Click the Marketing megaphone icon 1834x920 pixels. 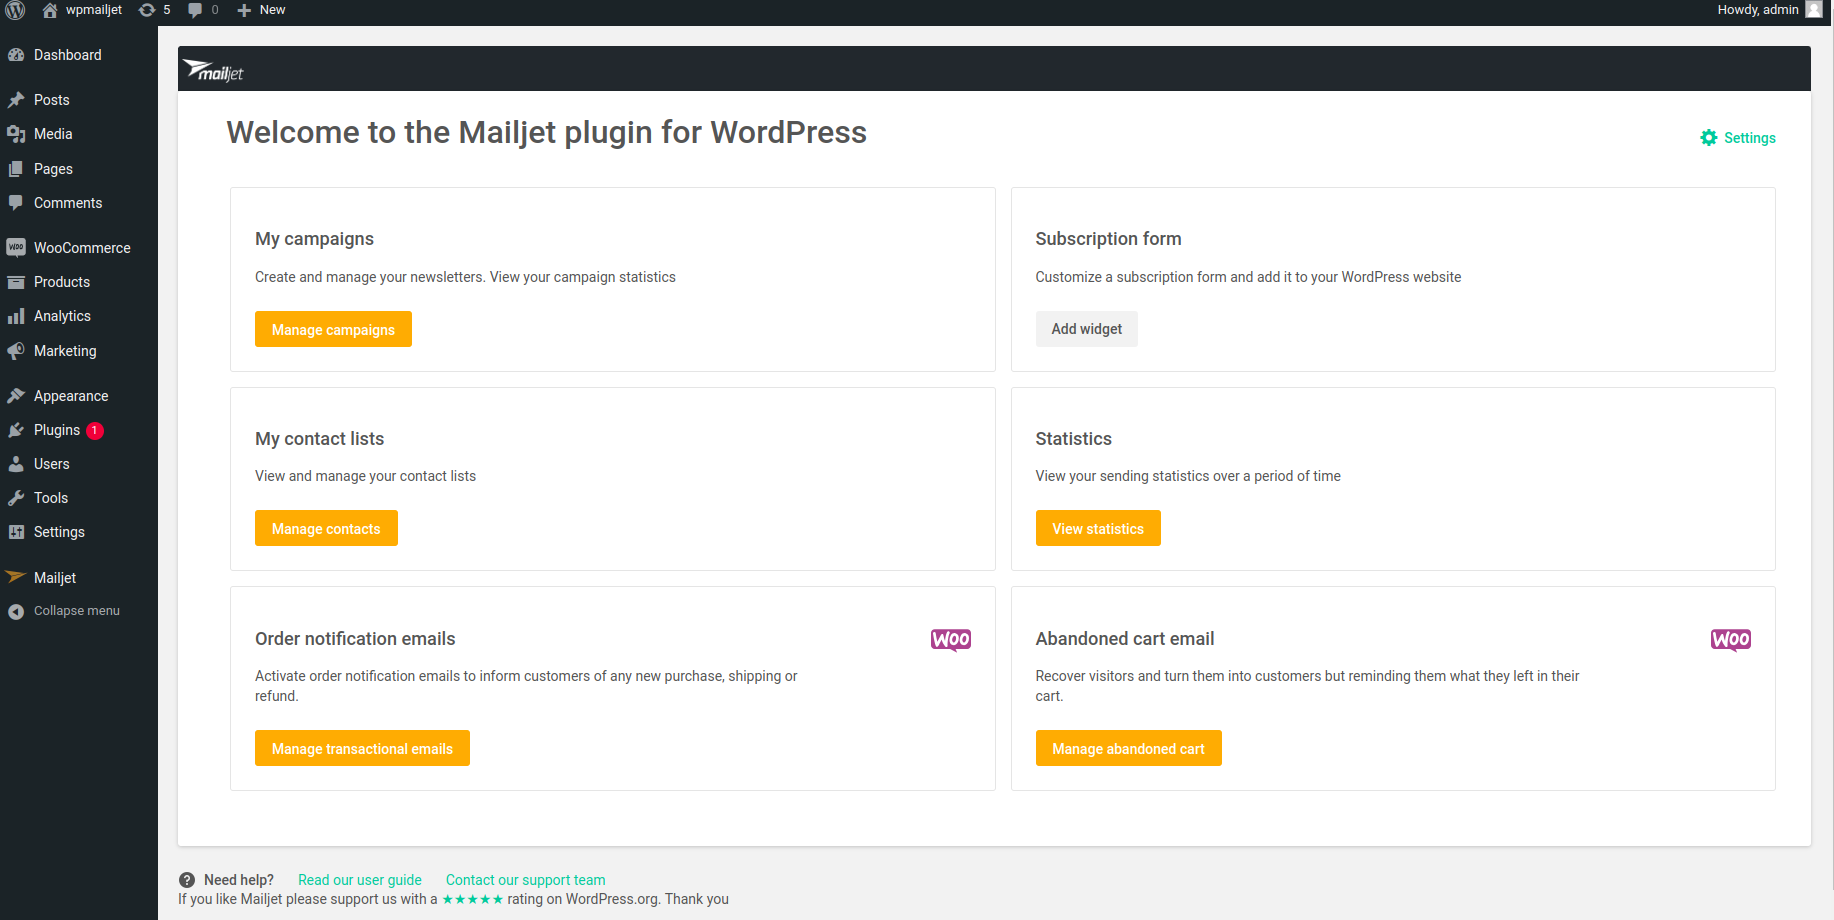(x=16, y=351)
